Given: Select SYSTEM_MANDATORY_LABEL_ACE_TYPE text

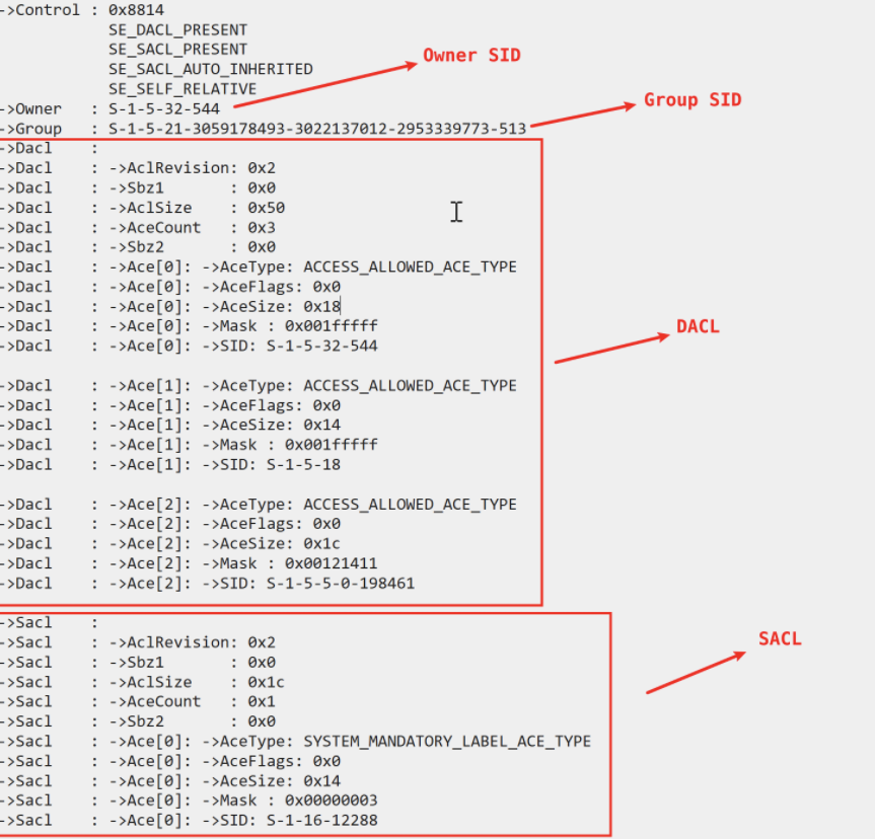Looking at the screenshot, I should point(447,741).
